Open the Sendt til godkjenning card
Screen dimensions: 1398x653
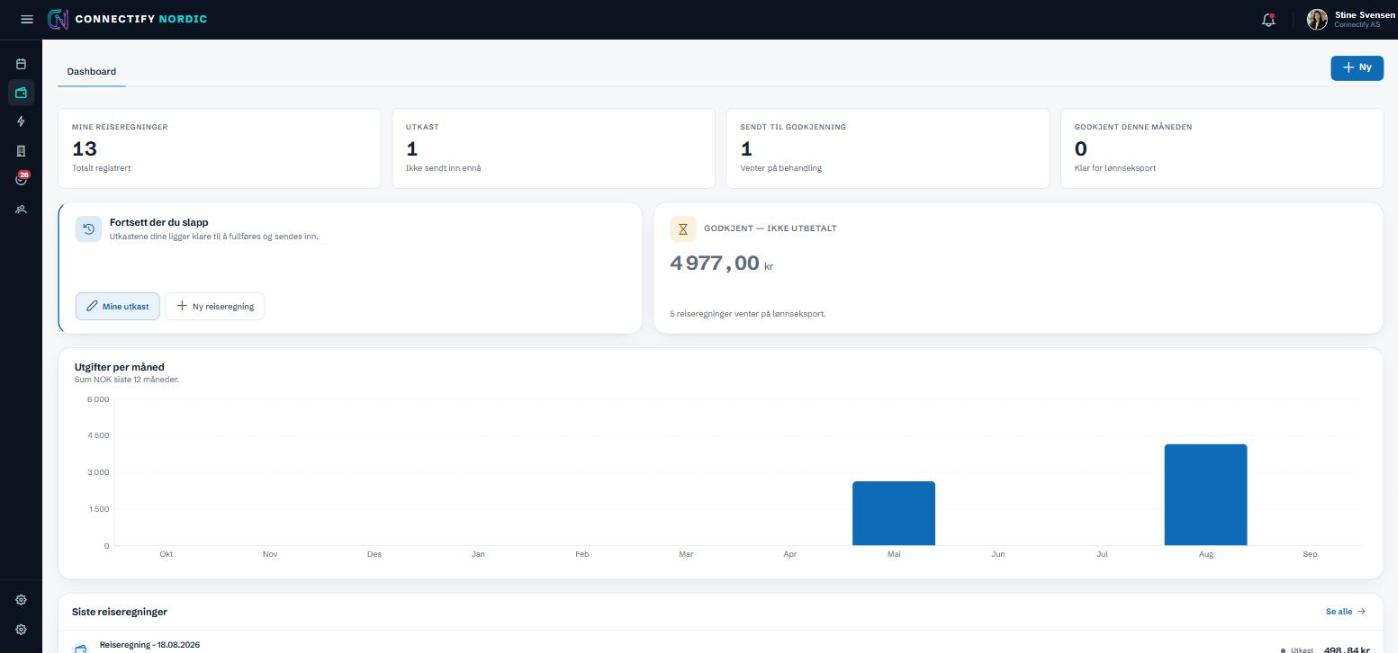[888, 148]
